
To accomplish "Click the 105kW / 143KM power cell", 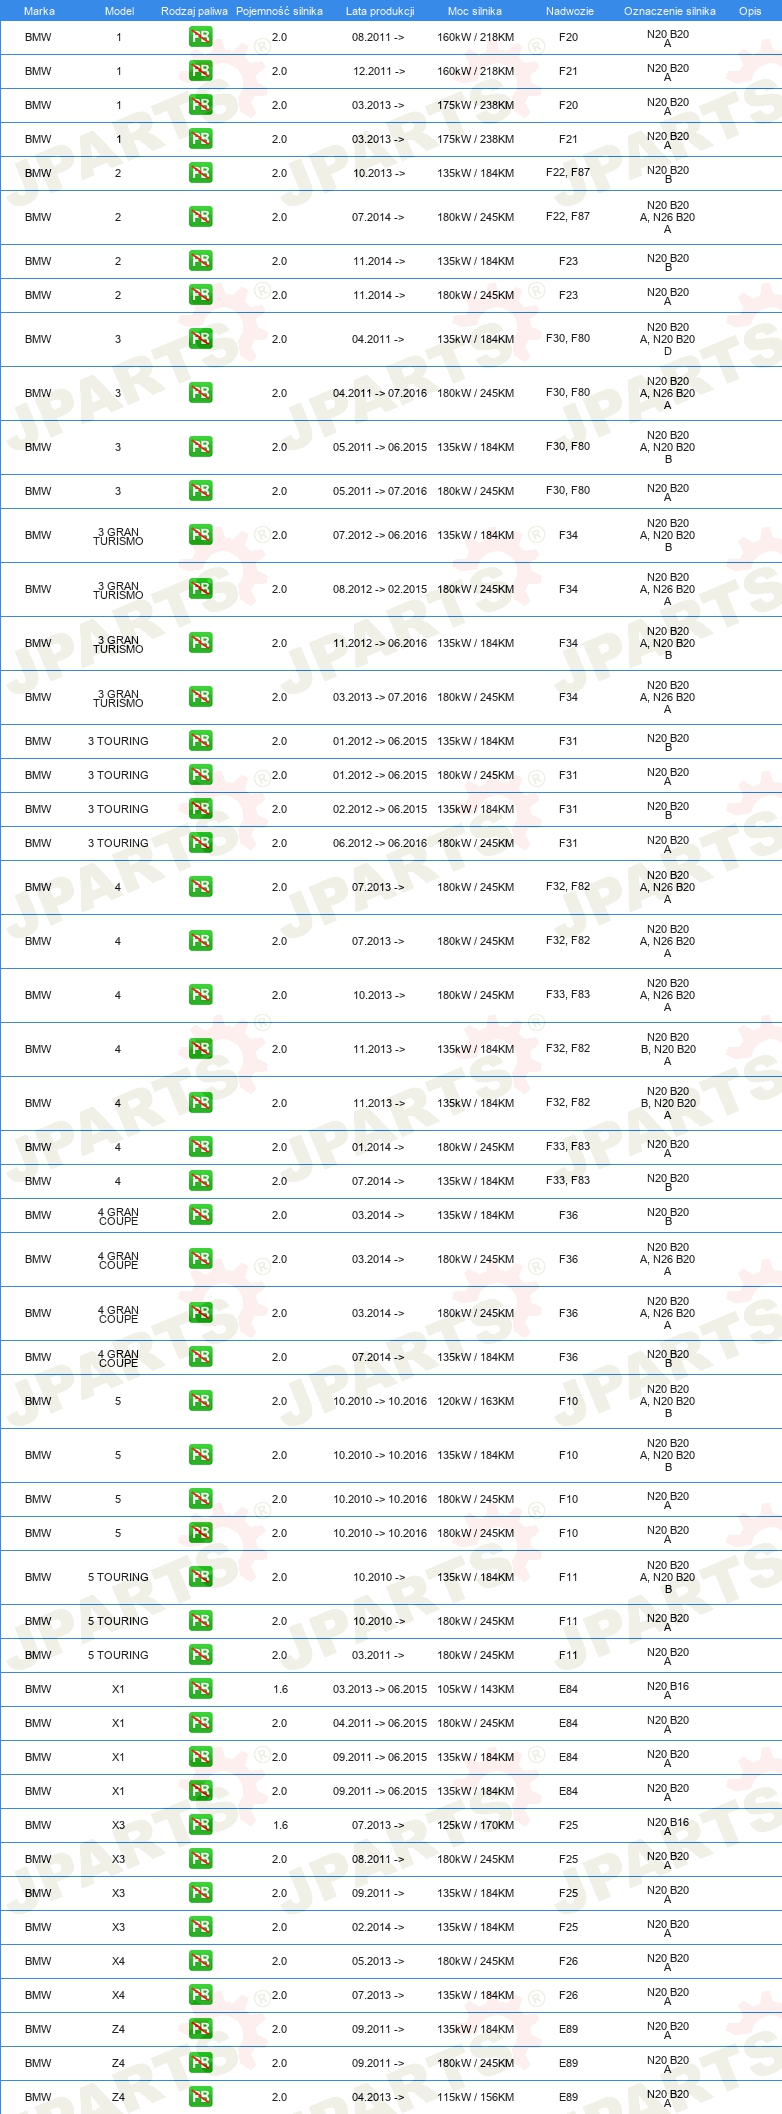I will tap(475, 1689).
